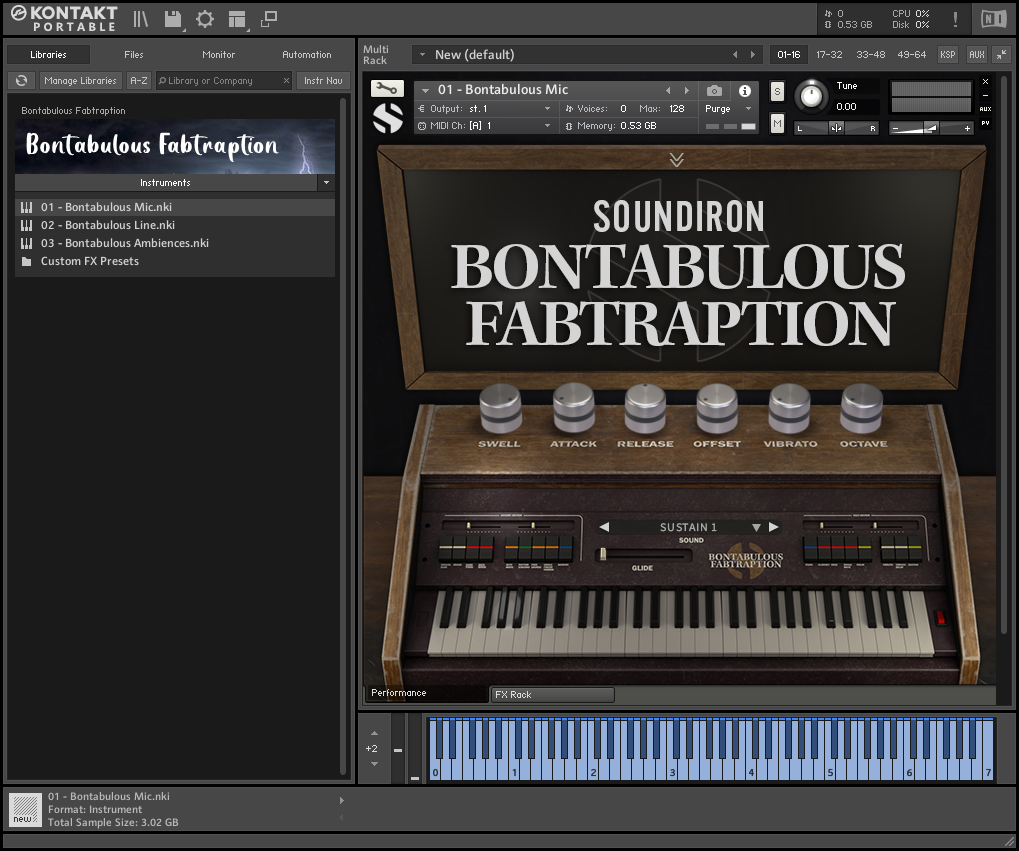The image size is (1019, 851).
Task: Expand the panel with the double chevron
Action: click(x=677, y=159)
